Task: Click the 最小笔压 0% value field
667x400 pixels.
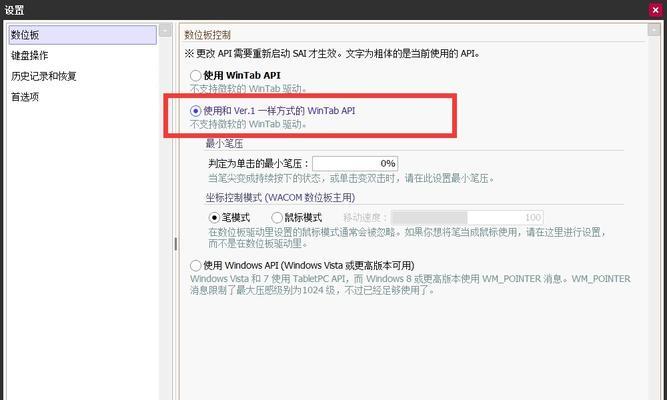Action: tap(355, 163)
